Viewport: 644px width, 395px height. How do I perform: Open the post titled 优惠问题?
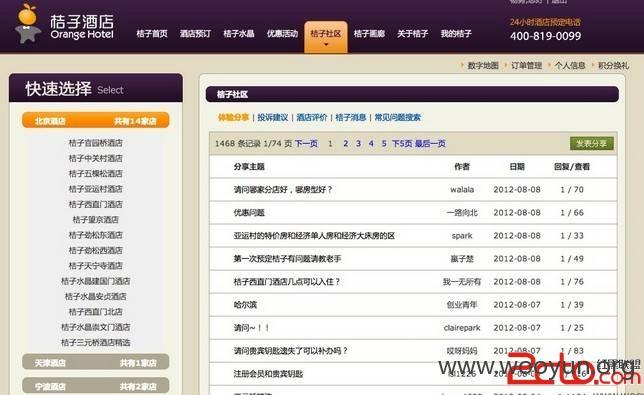click(x=249, y=213)
